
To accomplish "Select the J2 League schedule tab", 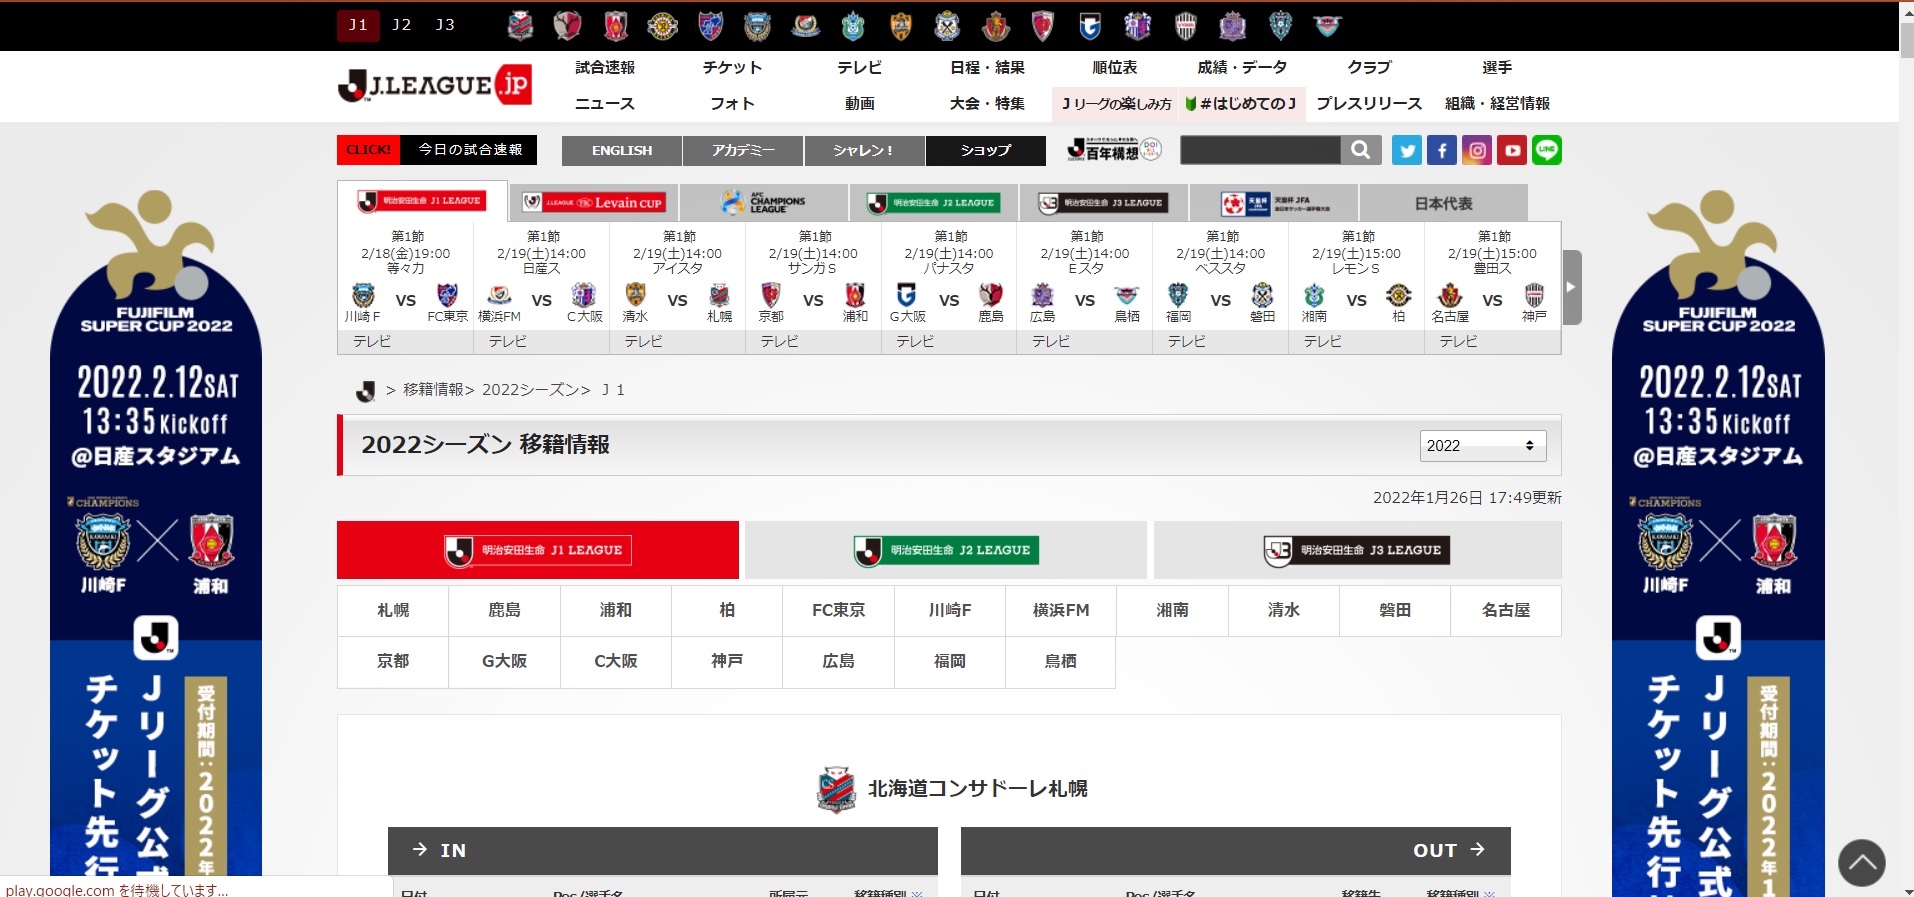I will 934,202.
